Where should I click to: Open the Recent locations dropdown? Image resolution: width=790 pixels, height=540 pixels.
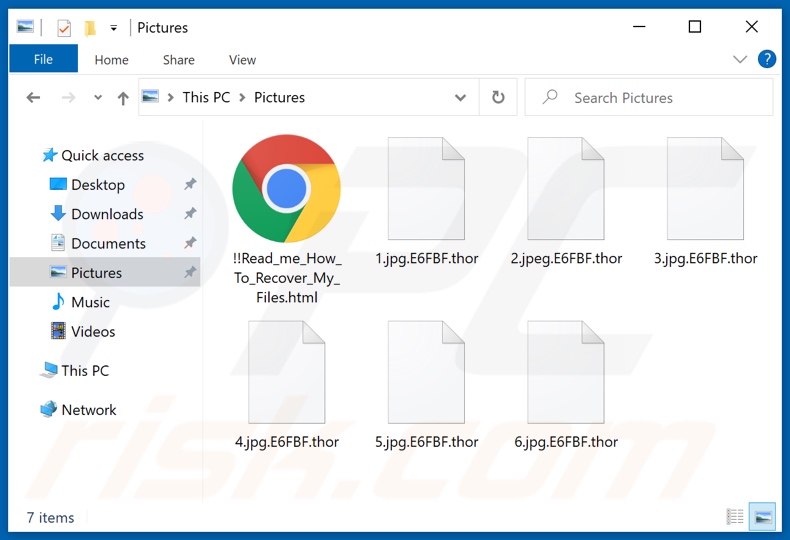point(98,98)
